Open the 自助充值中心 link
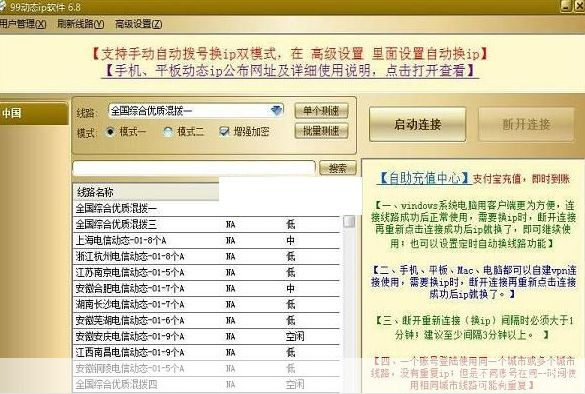Screen dimensions: 585x394 click(x=425, y=178)
